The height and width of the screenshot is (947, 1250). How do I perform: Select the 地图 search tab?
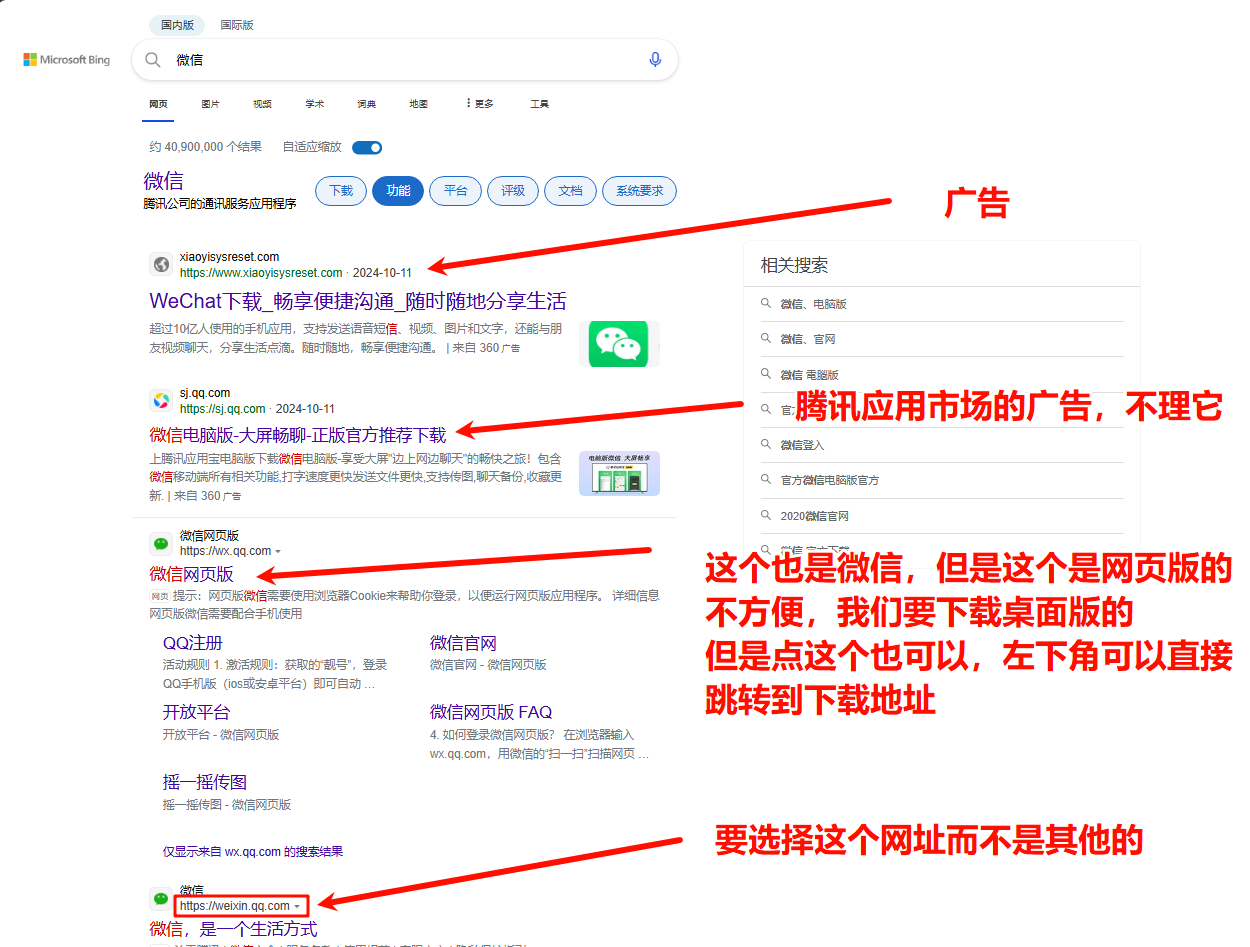point(419,104)
